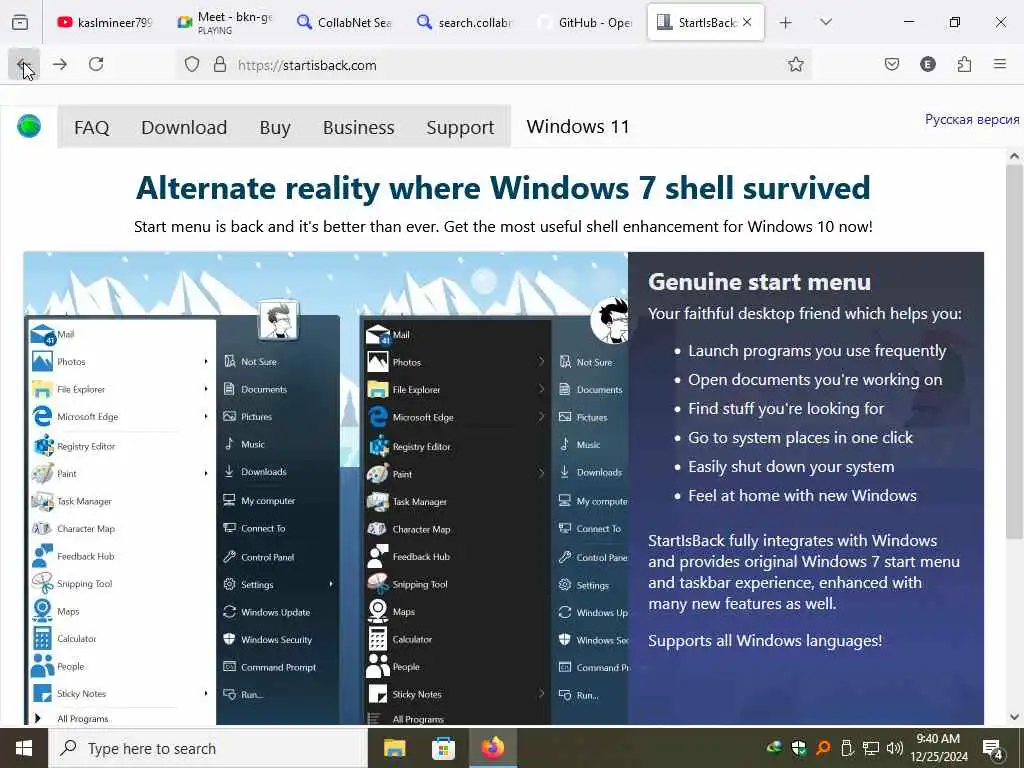The height and width of the screenshot is (768, 1024).
Task: Open the FAQ page
Action: click(x=91, y=127)
